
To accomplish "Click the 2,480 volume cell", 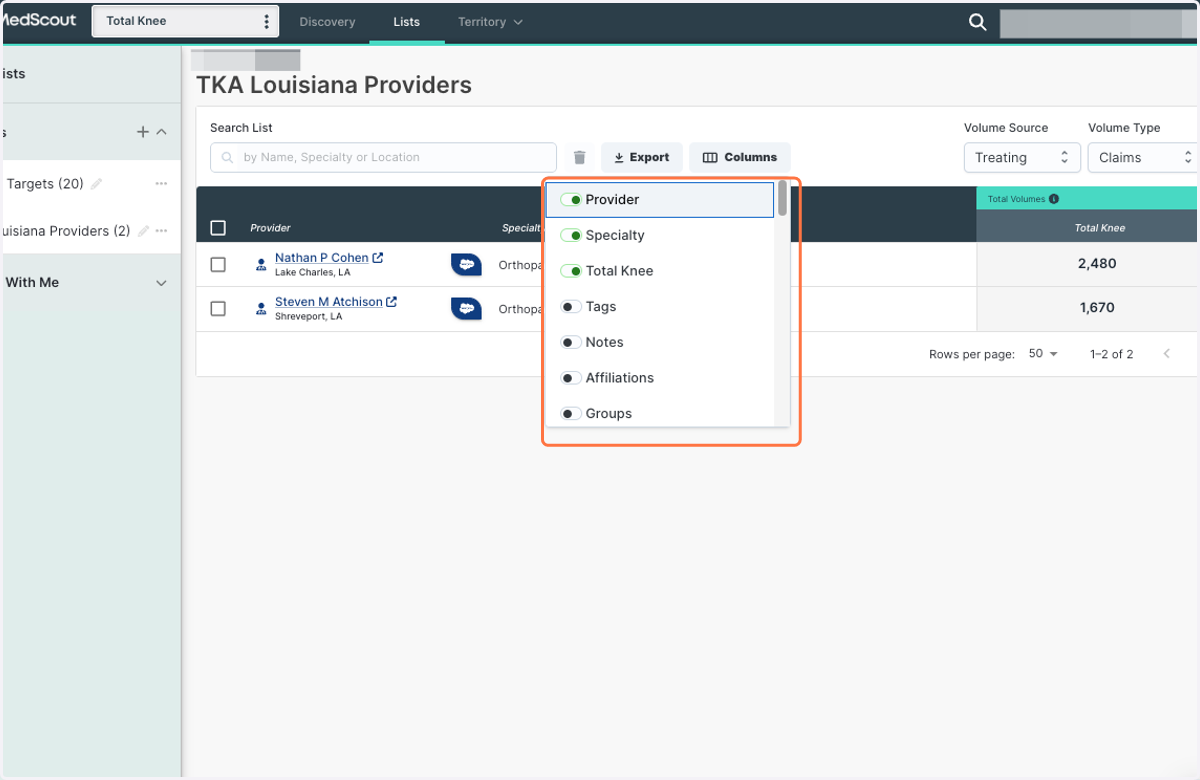I will (1097, 264).
